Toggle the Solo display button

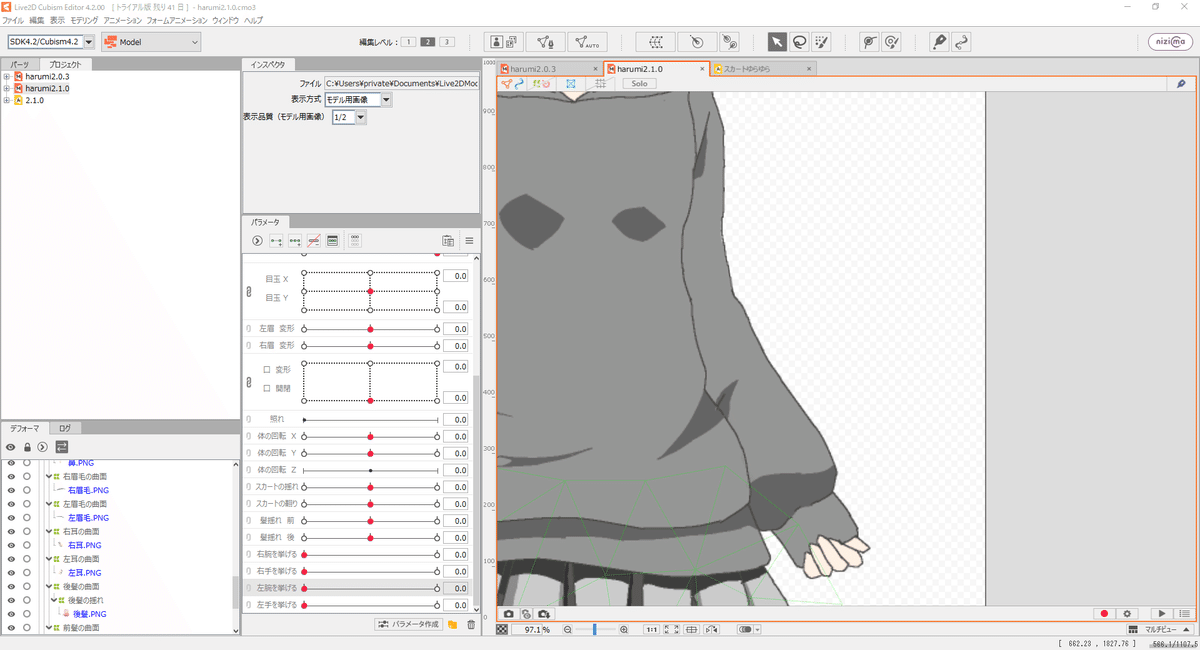[x=639, y=84]
